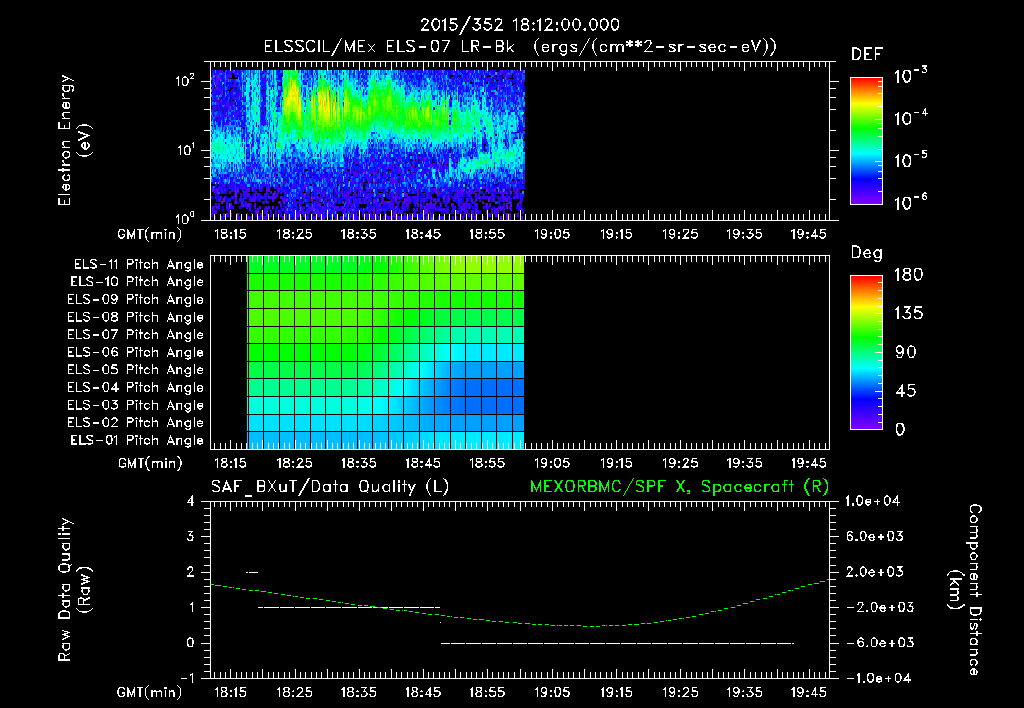Viewport: 1024px width, 708px height.
Task: Select the ELS-03 Pitch Angle row label
Action: click(x=136, y=405)
